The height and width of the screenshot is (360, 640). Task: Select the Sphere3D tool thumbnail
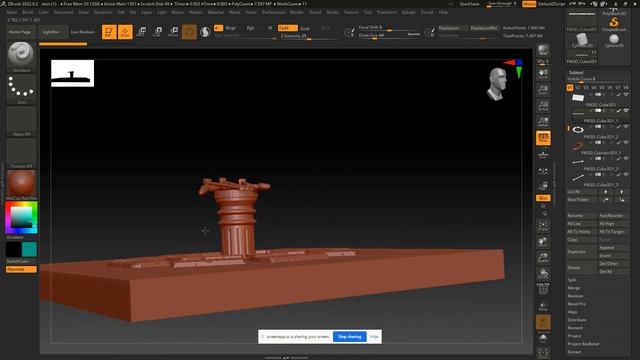pos(613,40)
